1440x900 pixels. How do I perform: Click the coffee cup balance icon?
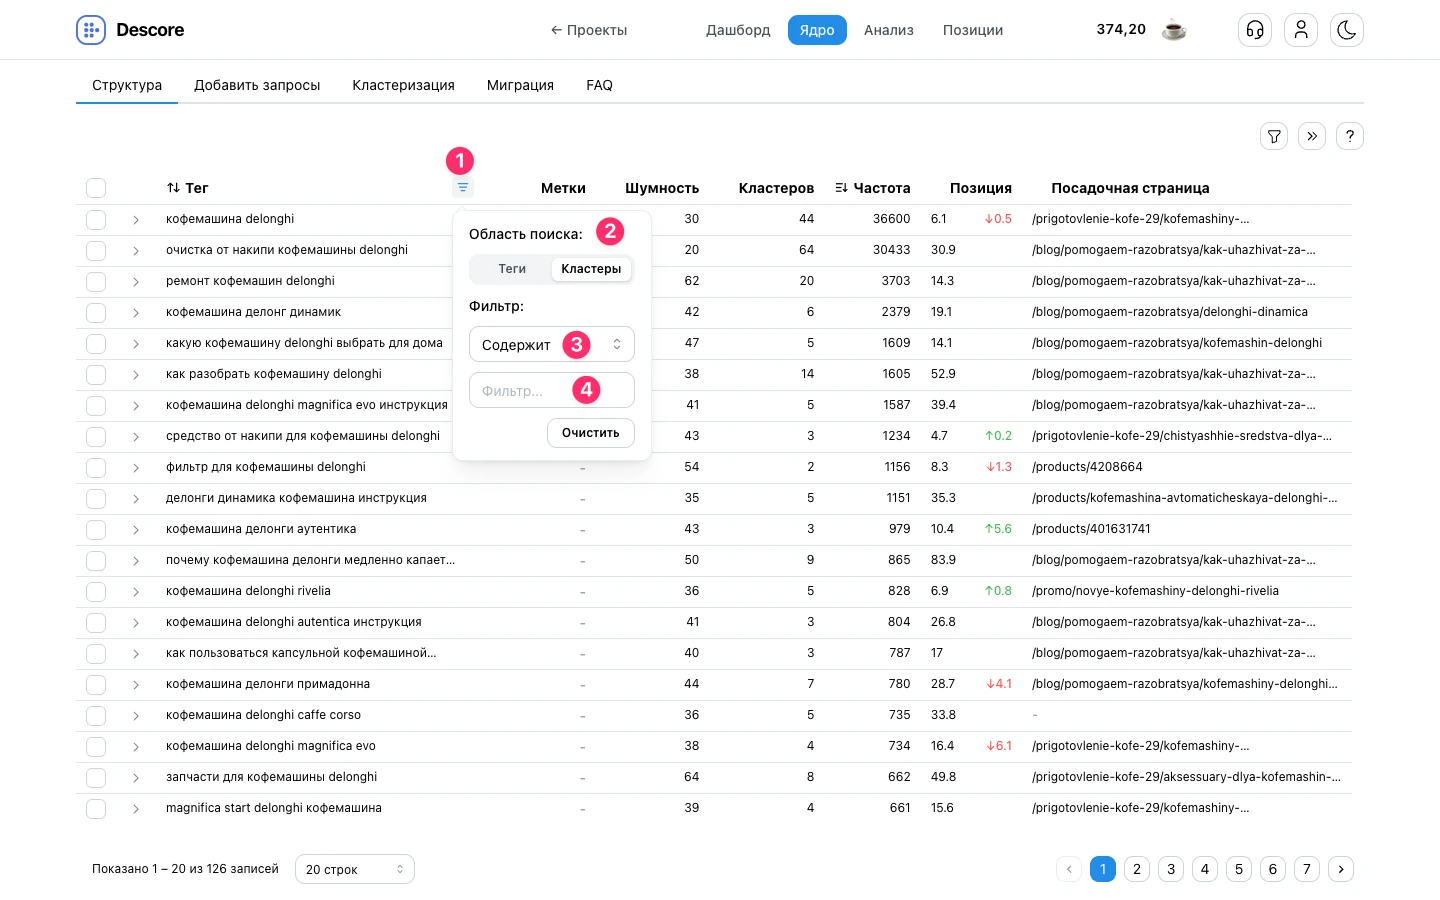(1174, 30)
